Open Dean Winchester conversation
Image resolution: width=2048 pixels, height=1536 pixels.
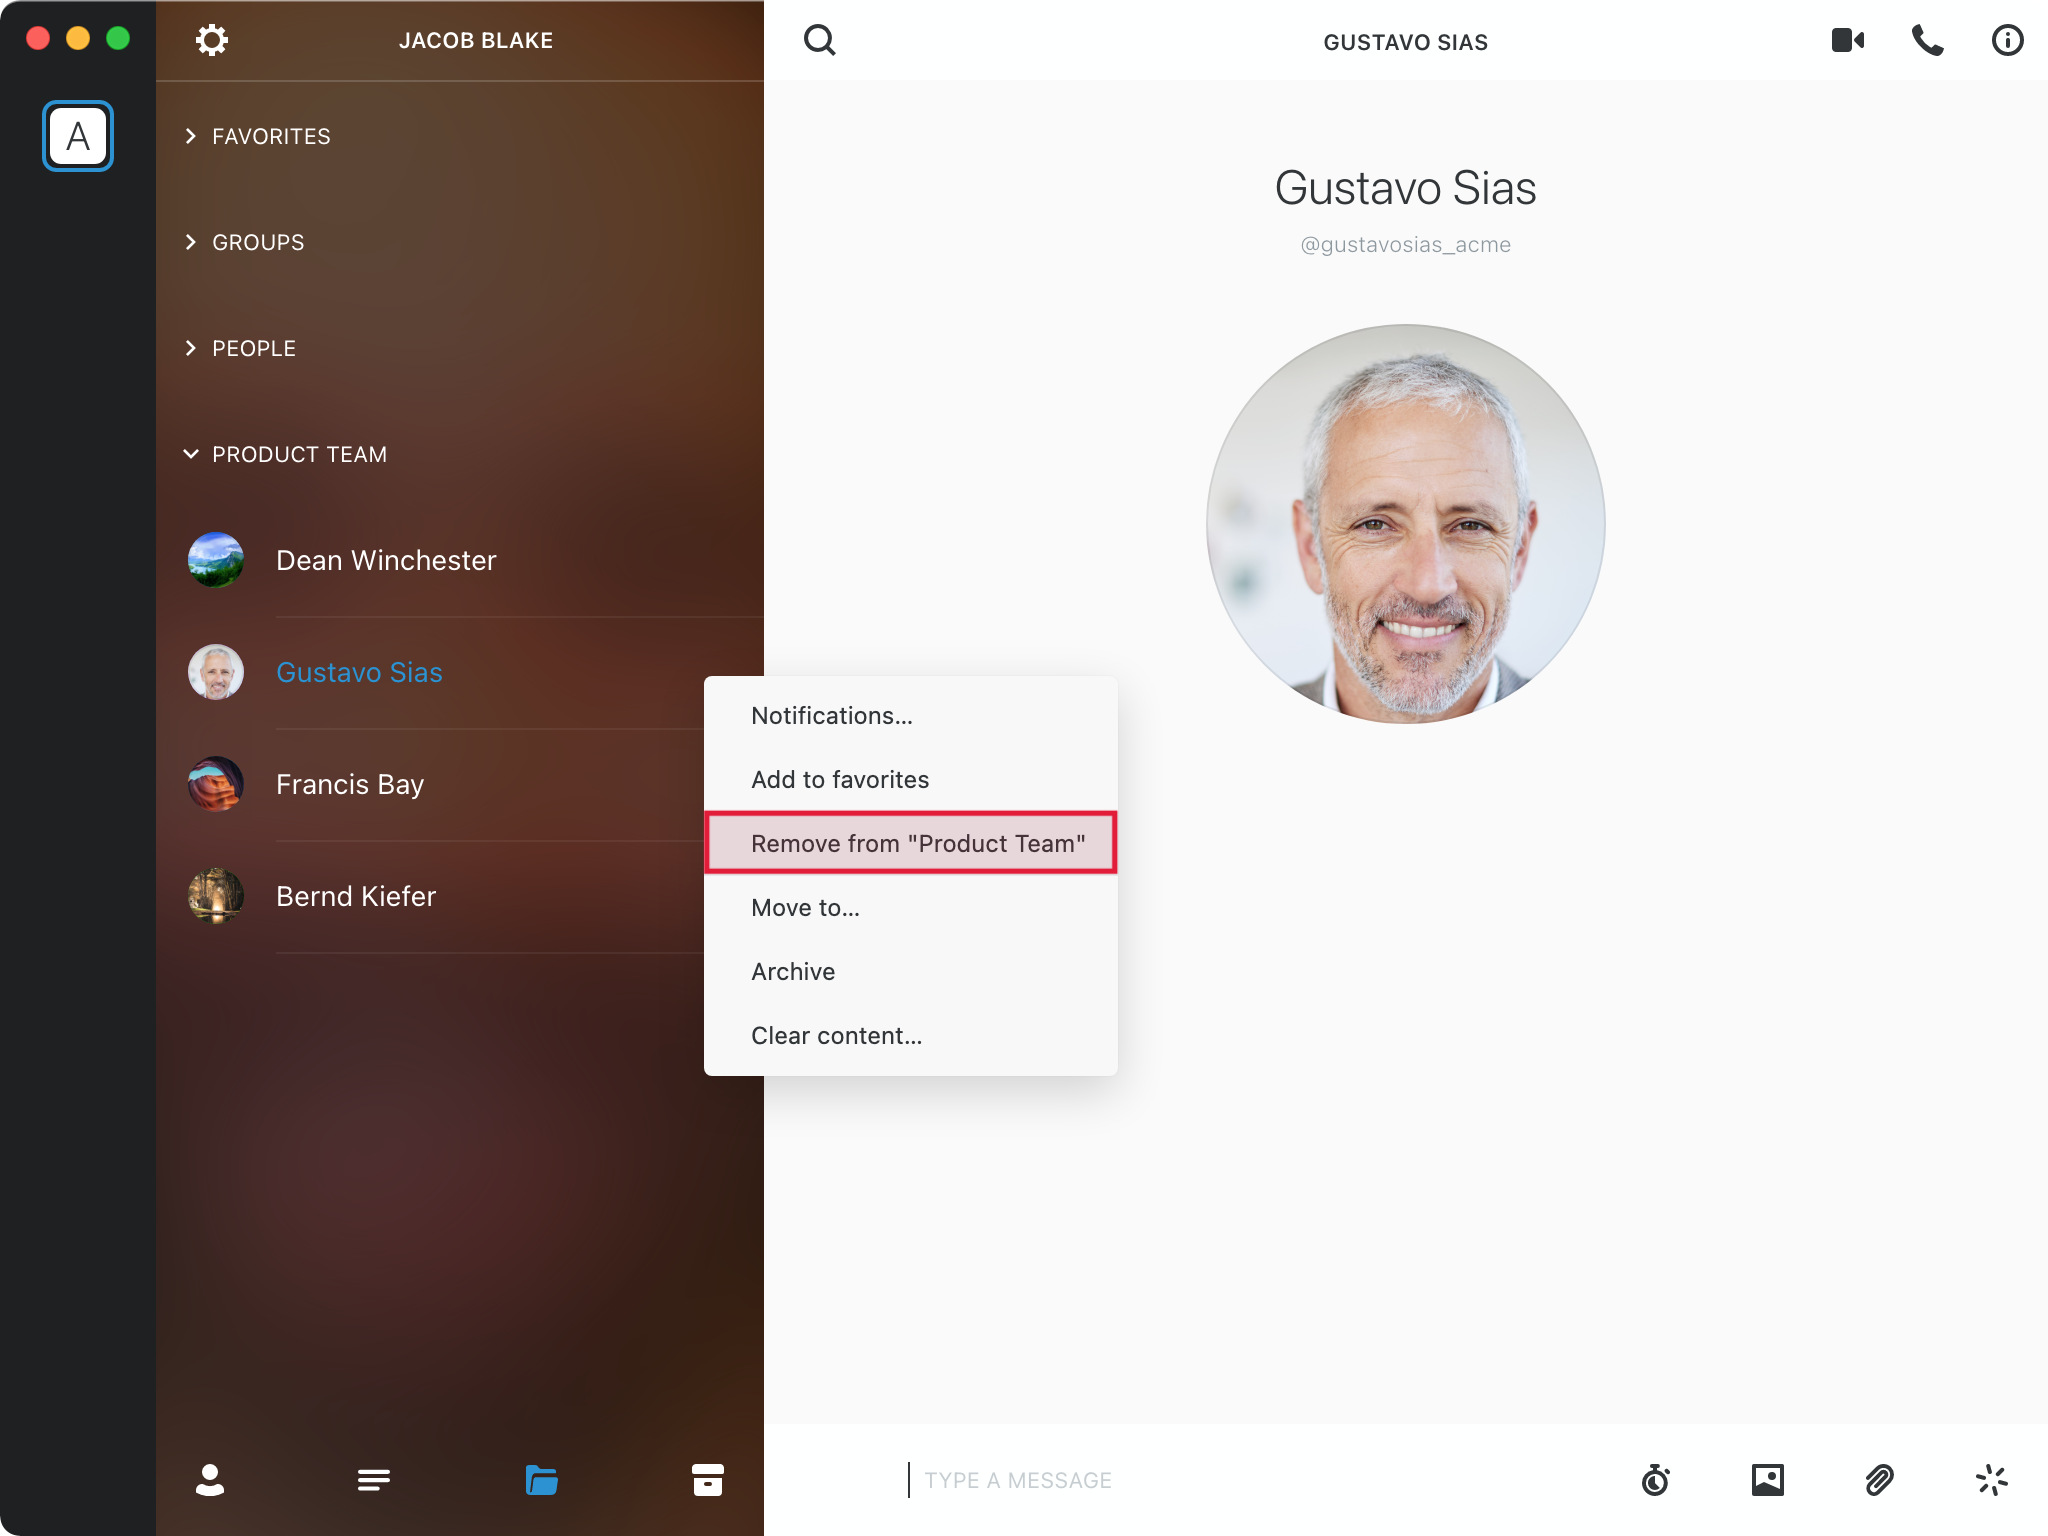460,560
